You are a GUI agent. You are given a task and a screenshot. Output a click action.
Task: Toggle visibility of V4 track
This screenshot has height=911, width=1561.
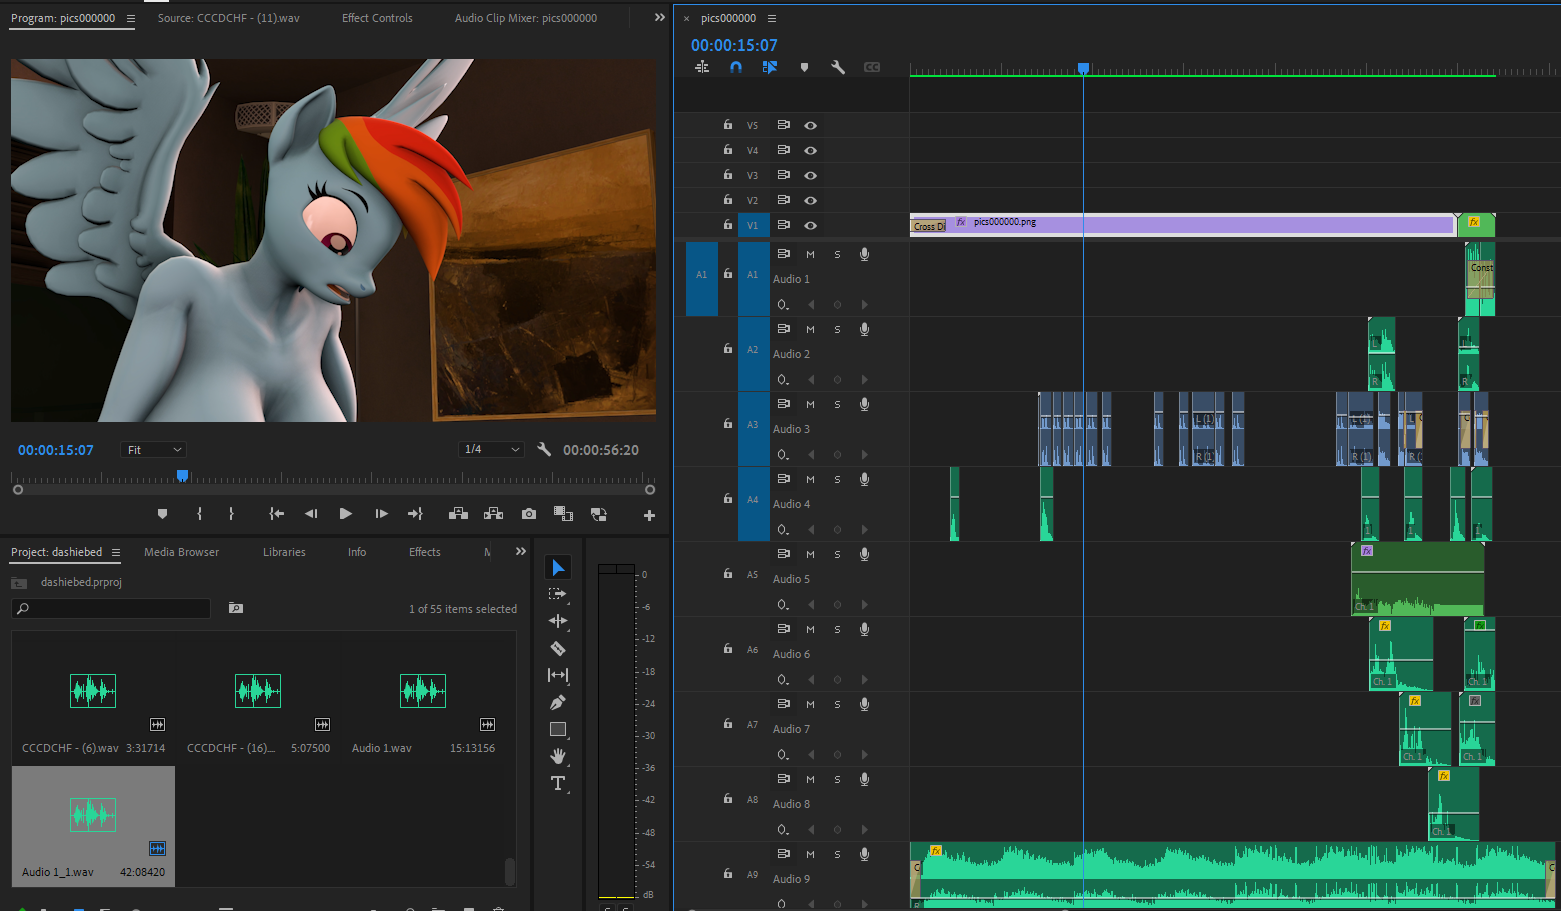point(810,150)
